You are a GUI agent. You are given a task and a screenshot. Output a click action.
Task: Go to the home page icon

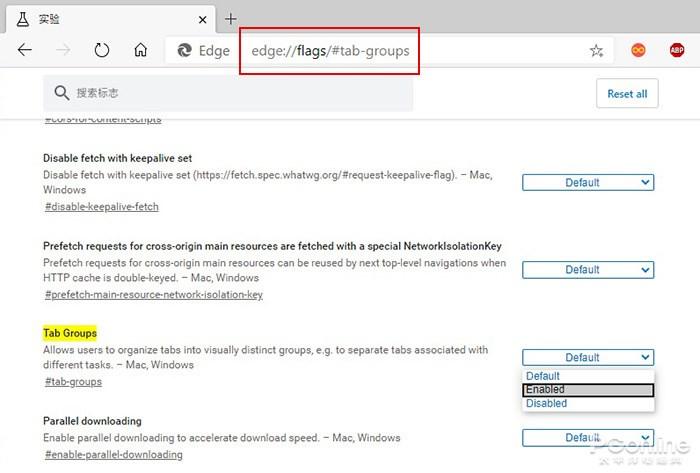pyautogui.click(x=141, y=50)
